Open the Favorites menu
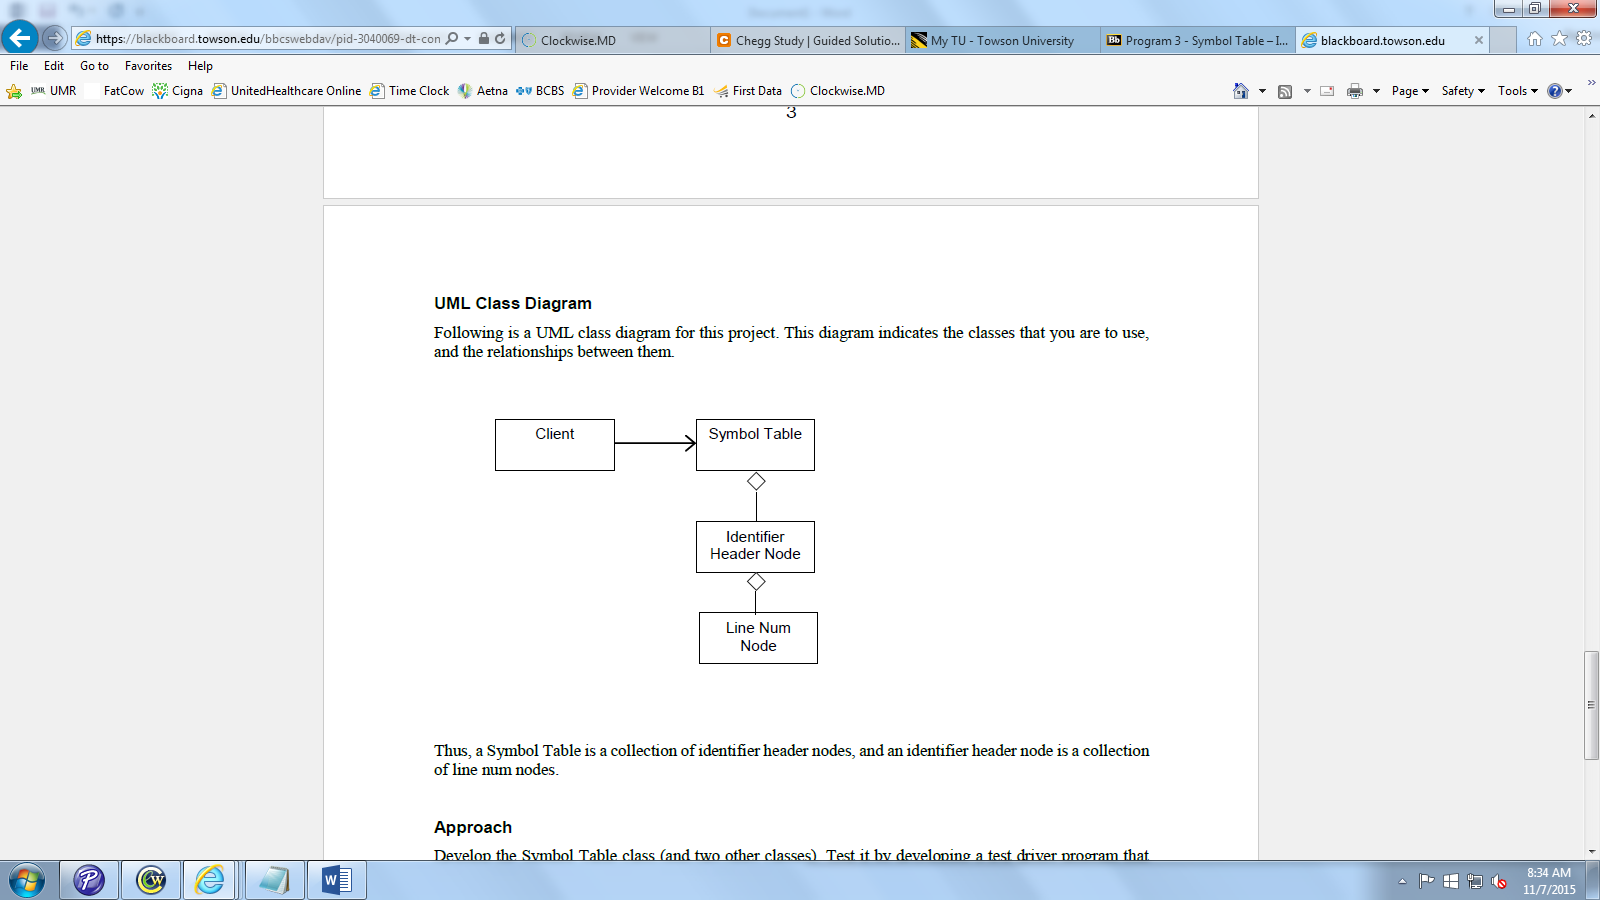This screenshot has width=1600, height=900. 149,66
